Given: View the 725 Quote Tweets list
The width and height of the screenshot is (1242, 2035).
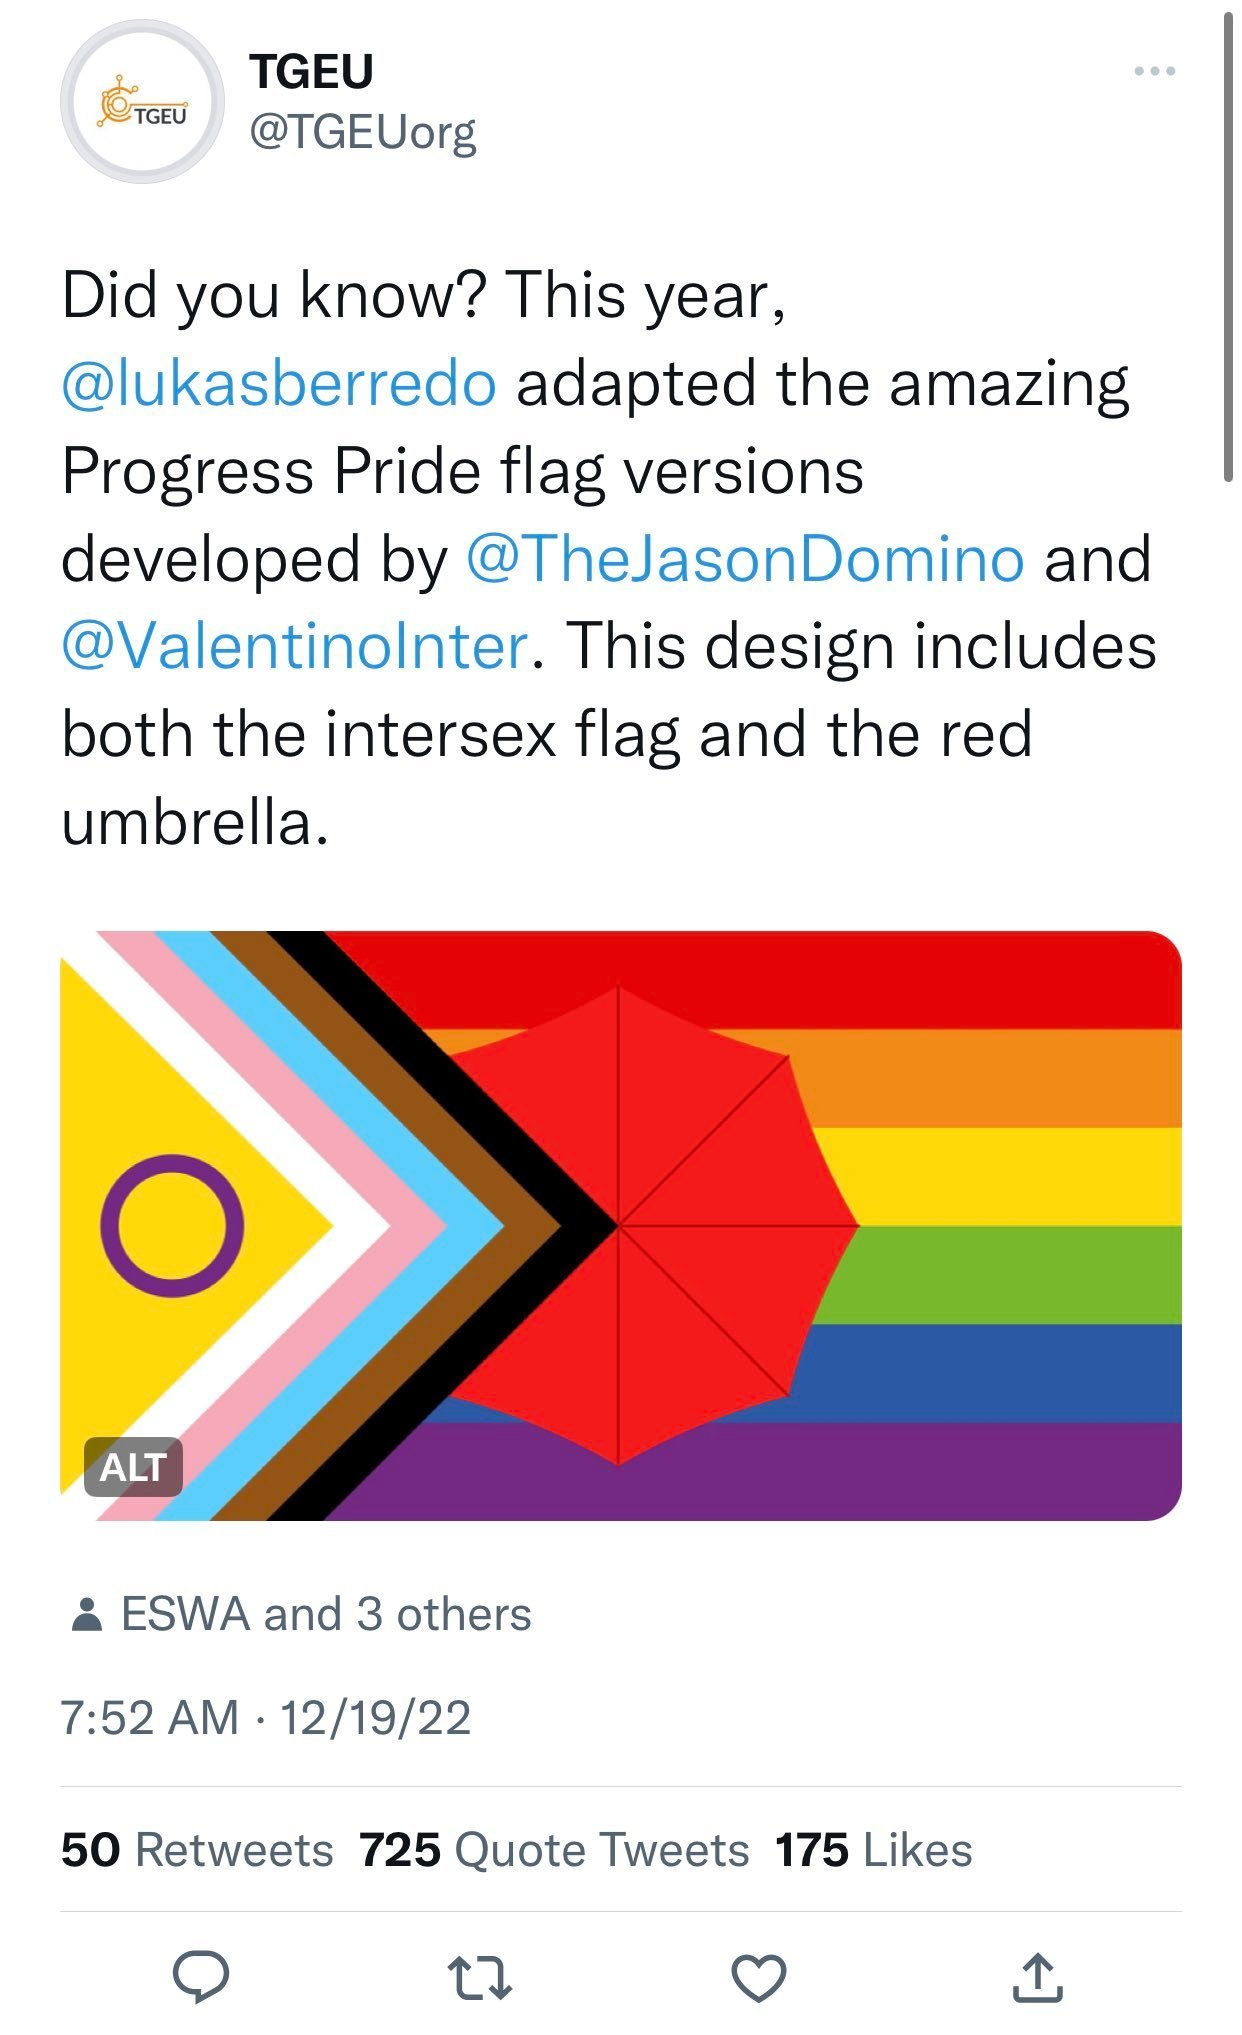Looking at the screenshot, I should coord(555,1850).
